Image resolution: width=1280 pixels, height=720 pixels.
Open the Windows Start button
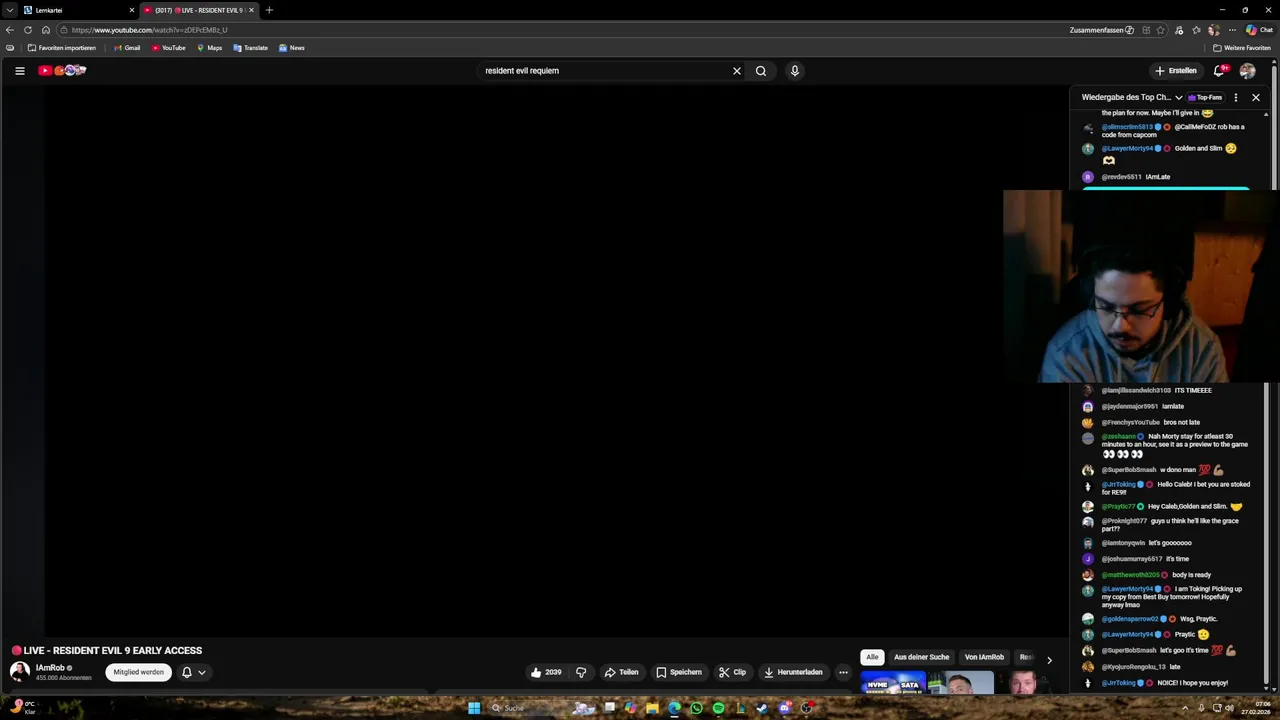(x=474, y=708)
